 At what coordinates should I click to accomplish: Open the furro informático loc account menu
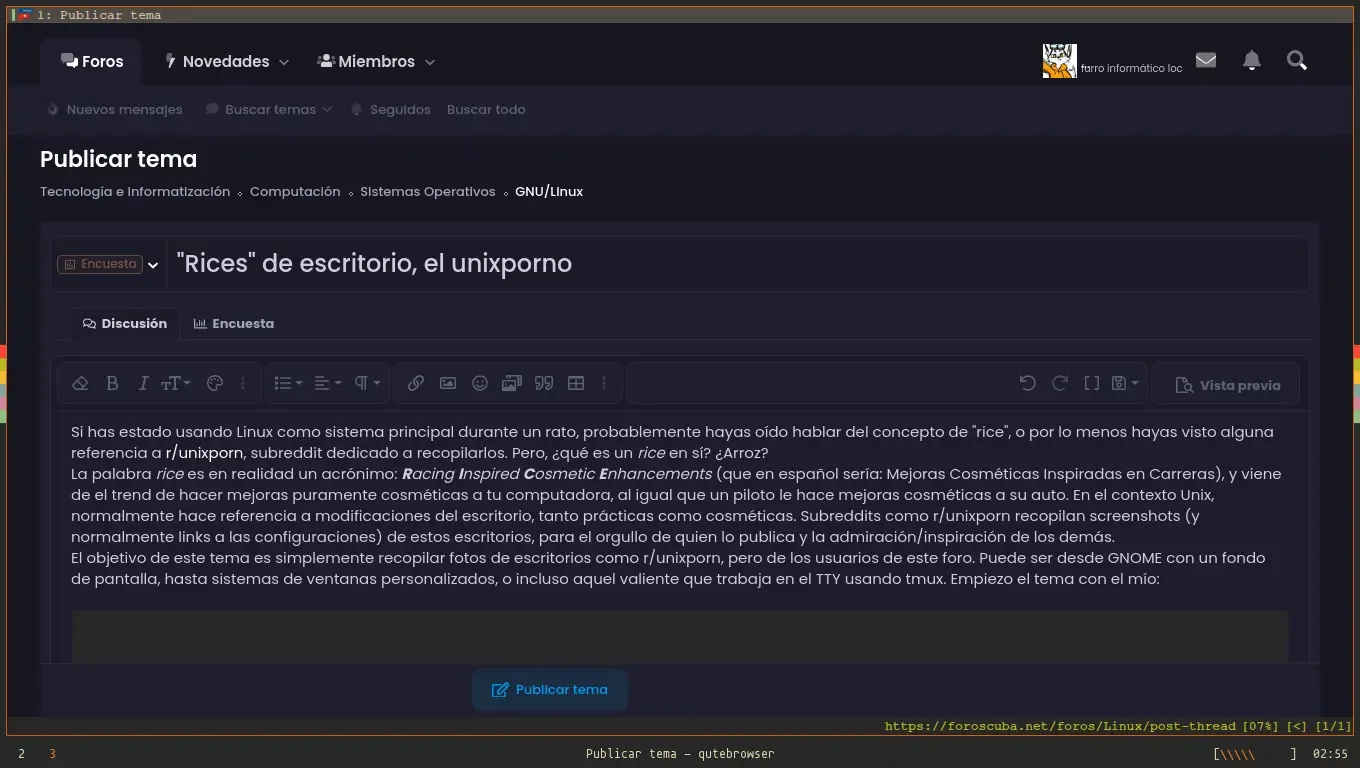point(1131,68)
